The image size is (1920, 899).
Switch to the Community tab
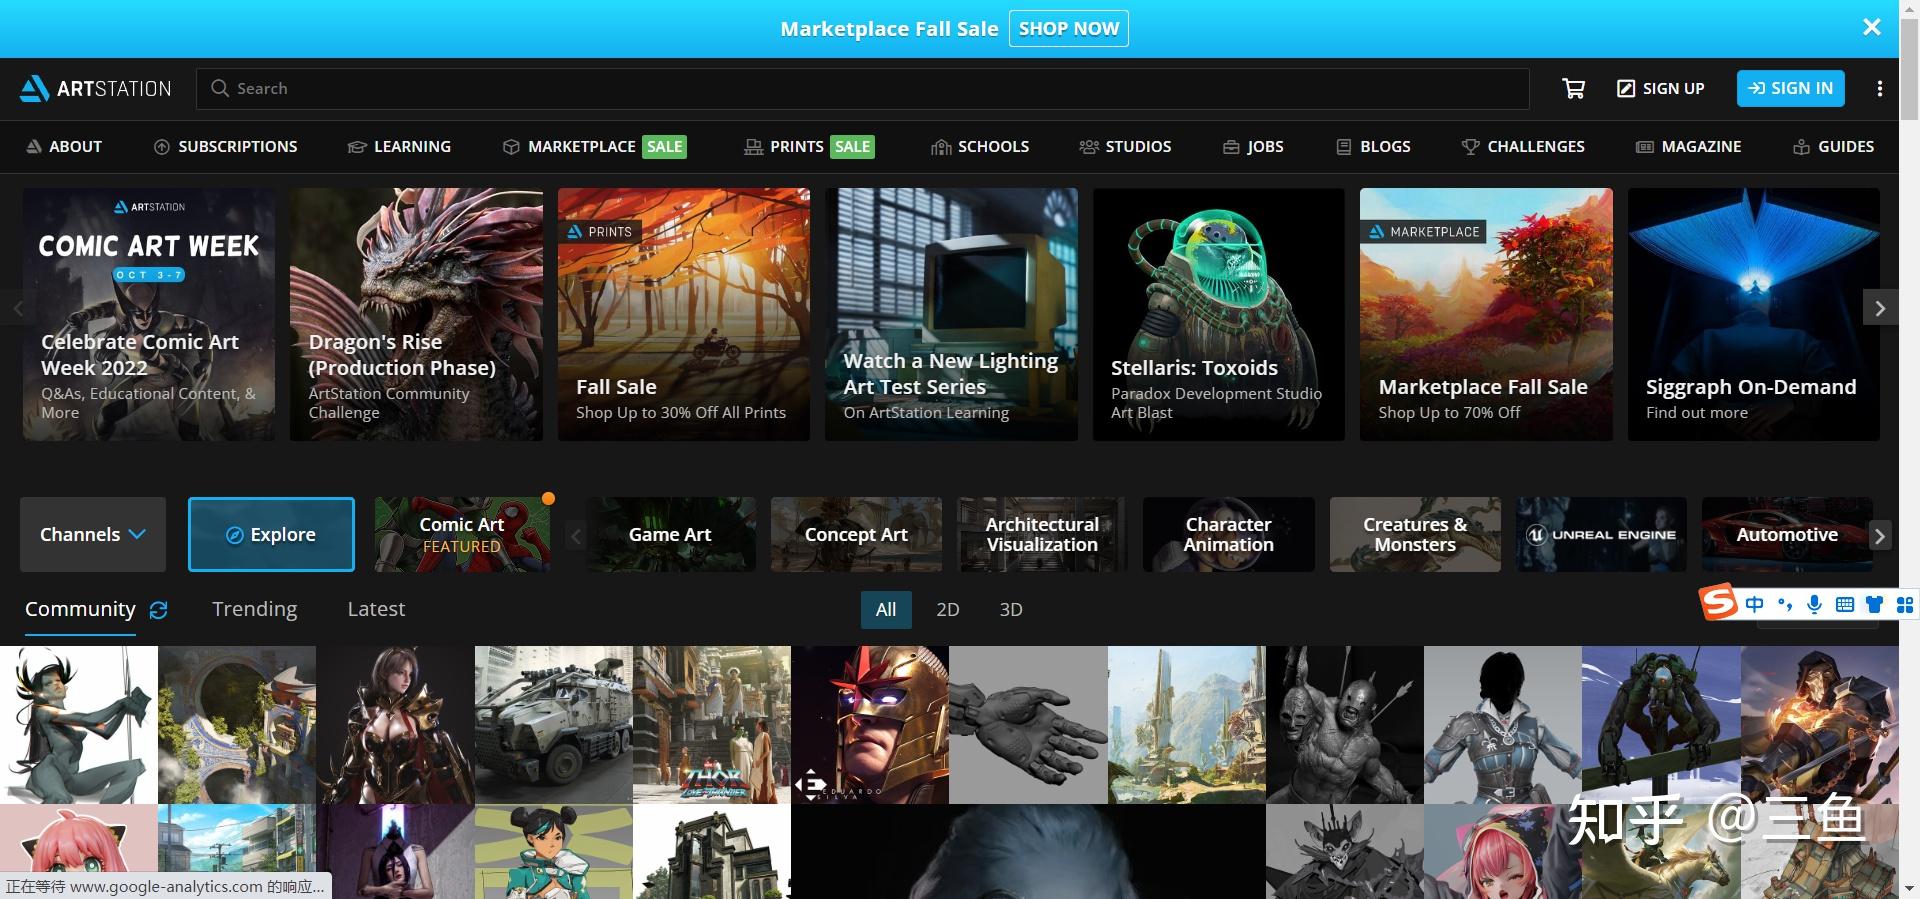pyautogui.click(x=80, y=609)
